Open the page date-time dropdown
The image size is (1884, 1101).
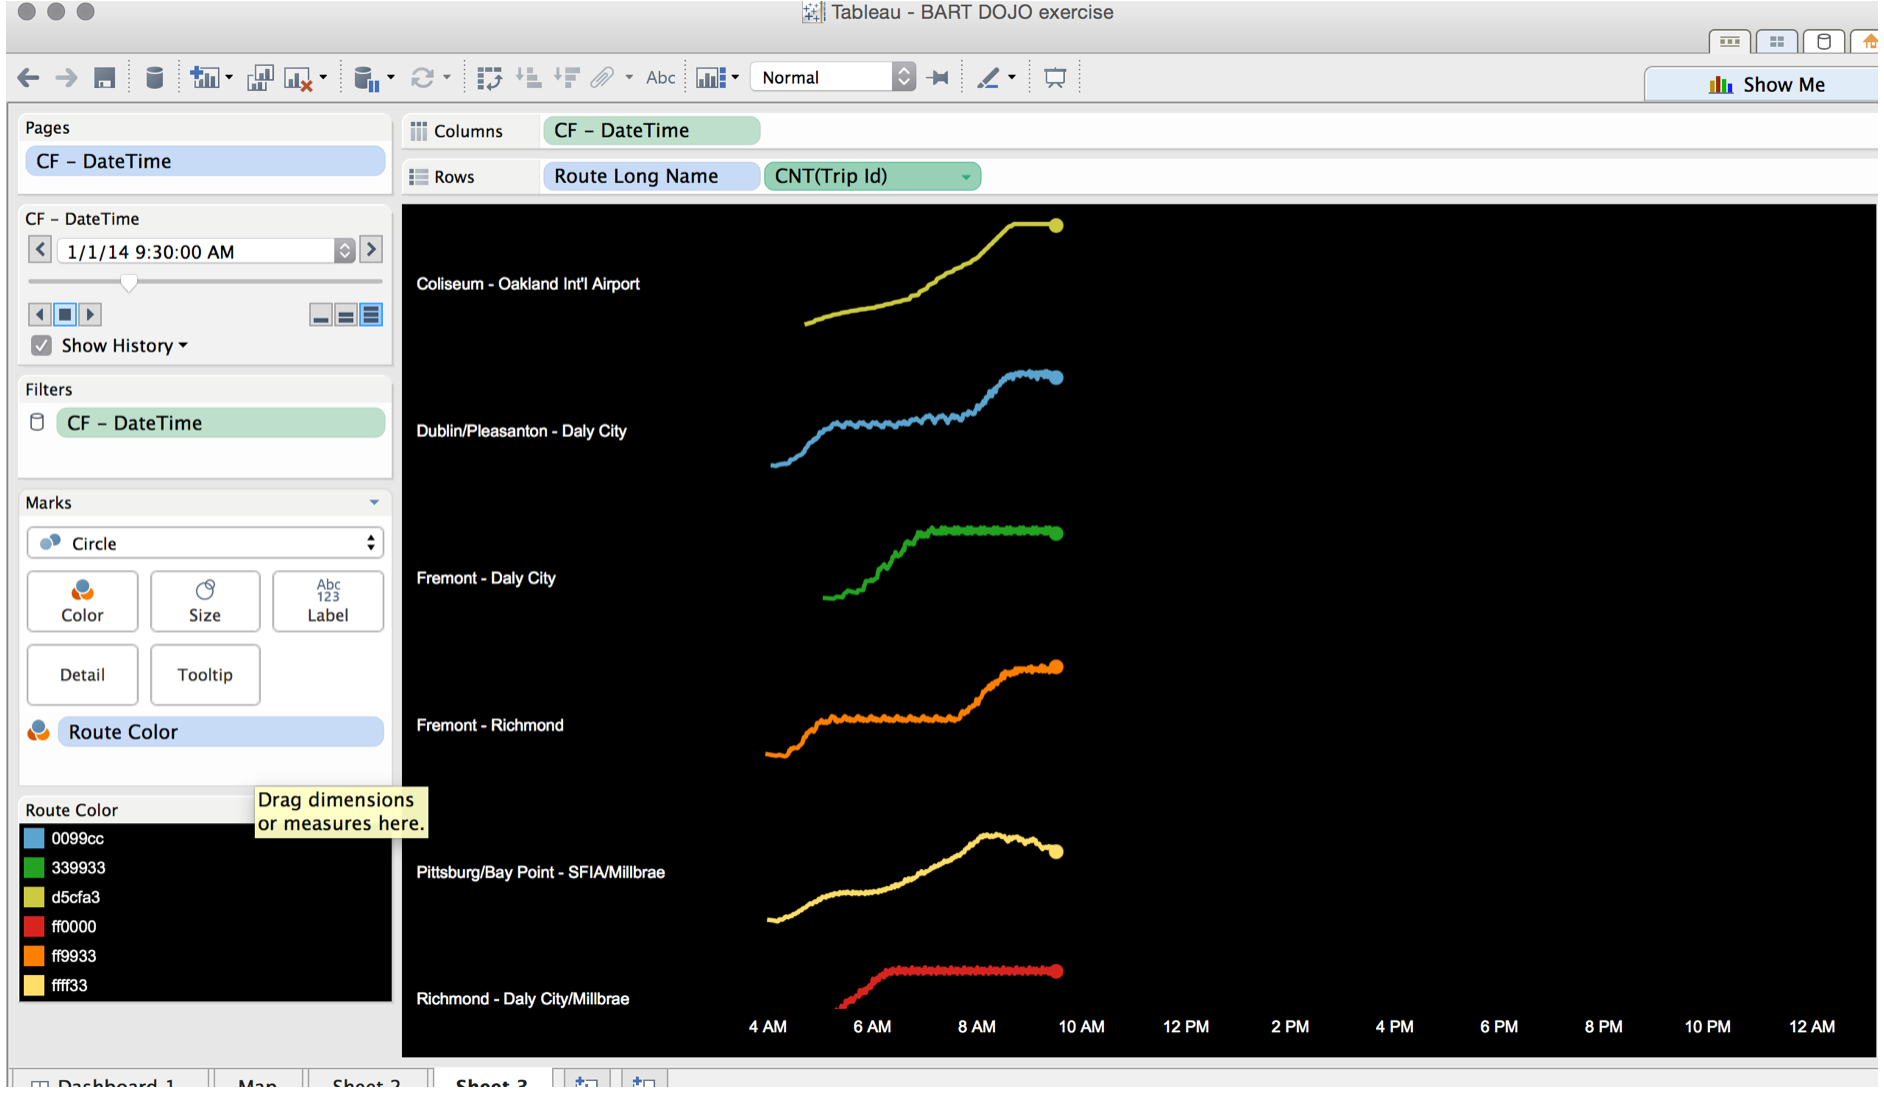(x=345, y=251)
